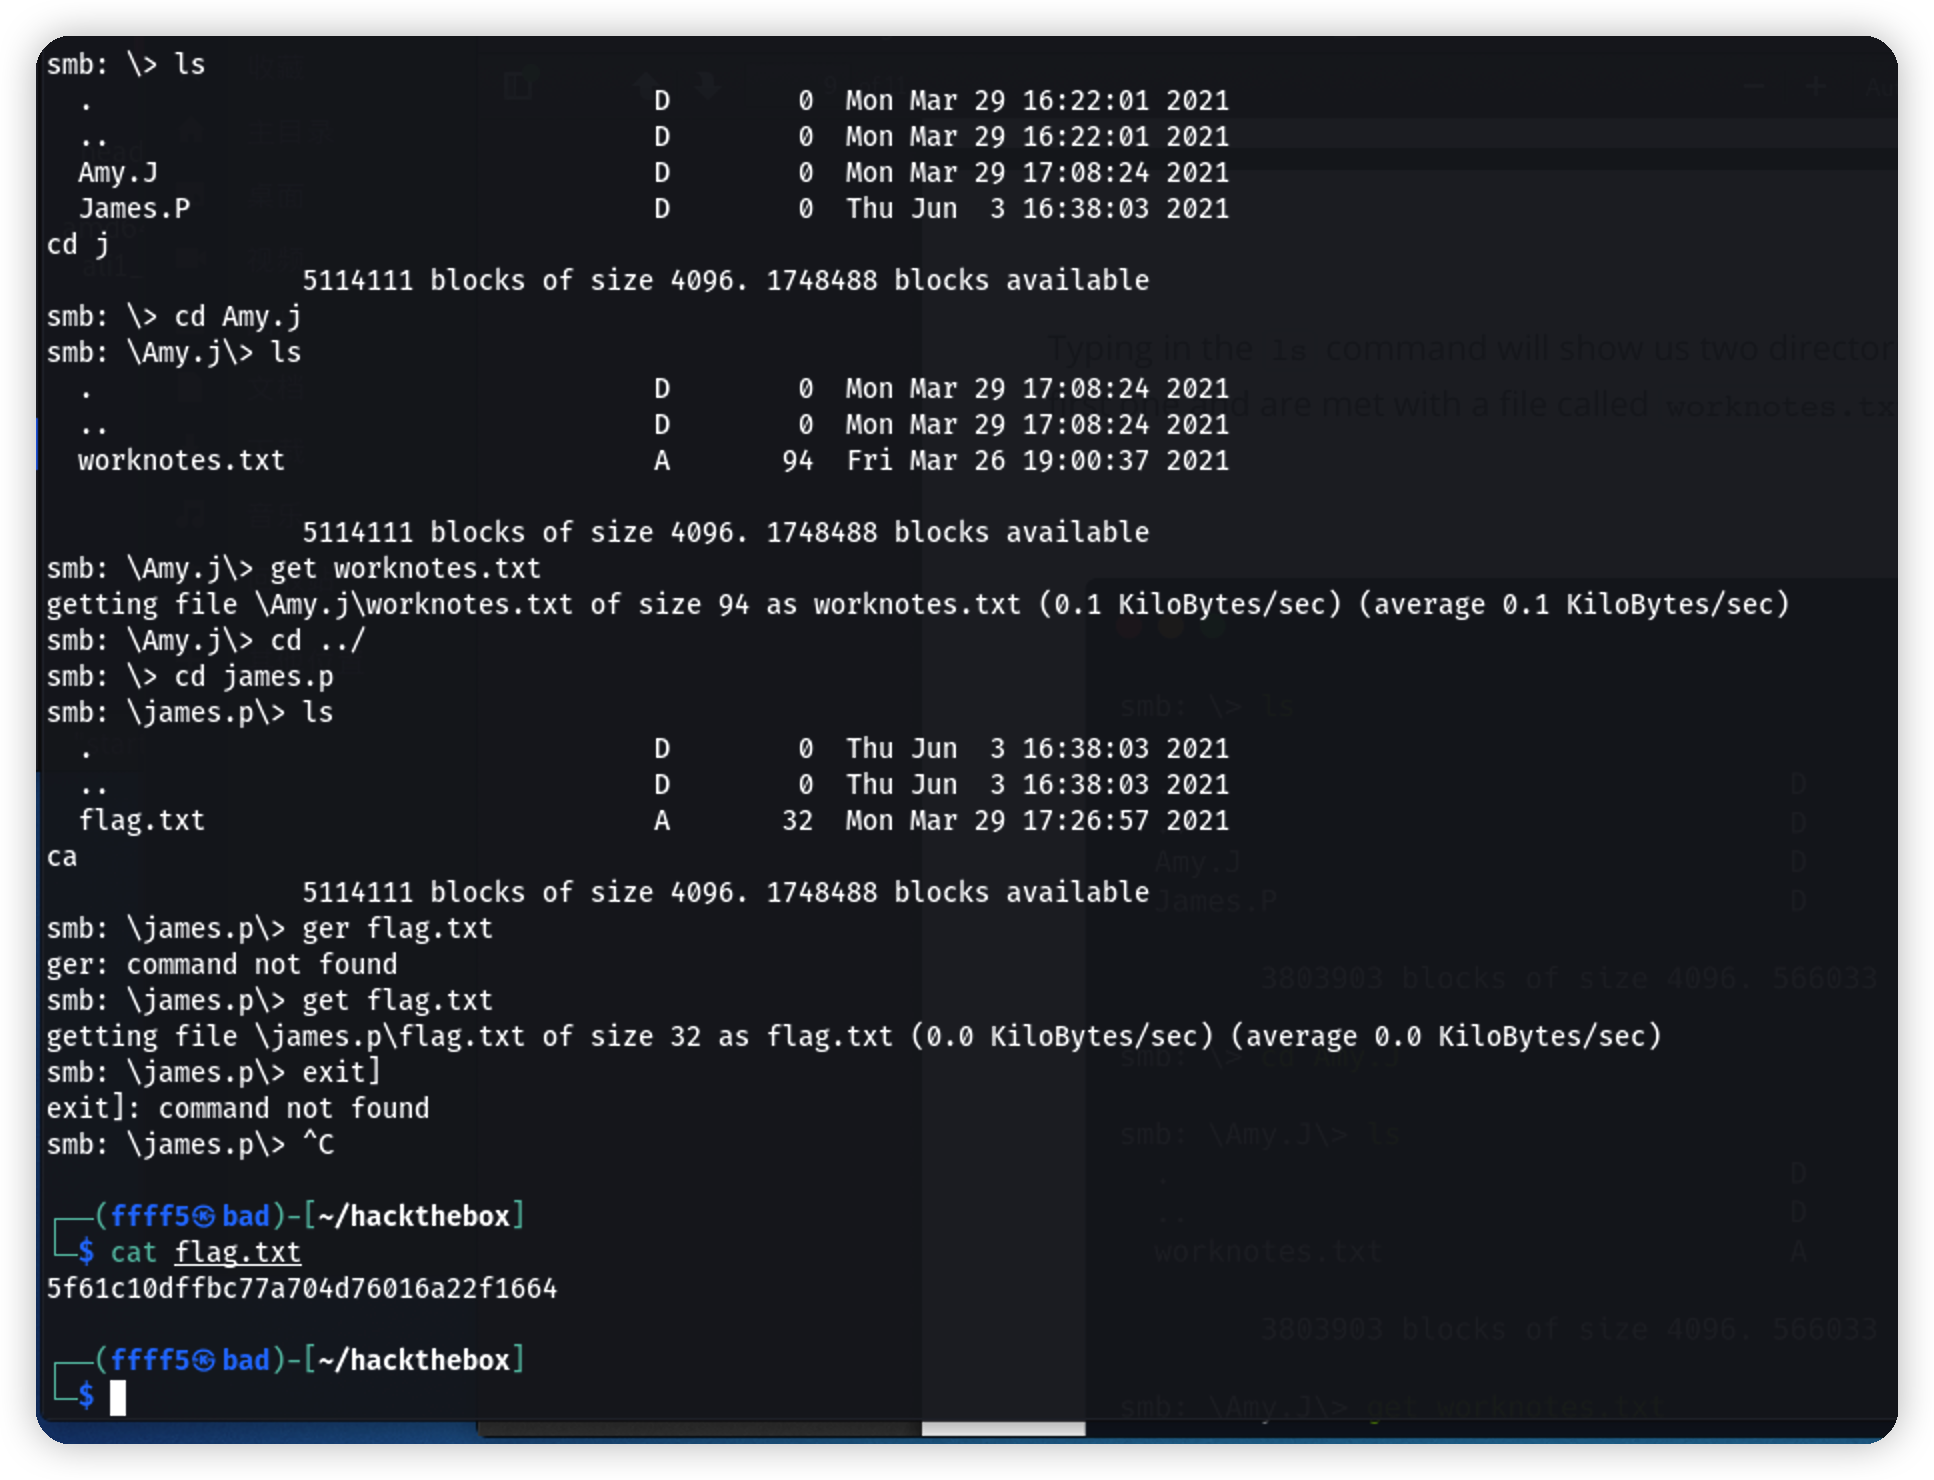Click the file size 94 in worknotes.txt row
The image size is (1934, 1480).
coord(797,461)
